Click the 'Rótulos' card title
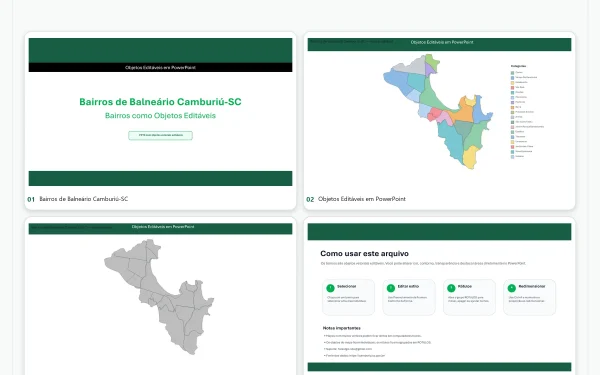The height and width of the screenshot is (375, 600). [465, 286]
